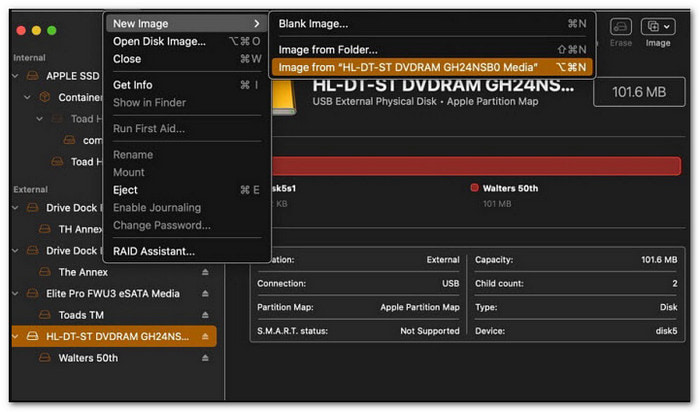The image size is (700, 412).
Task: Click the 101.6 MB size box
Action: point(639,92)
